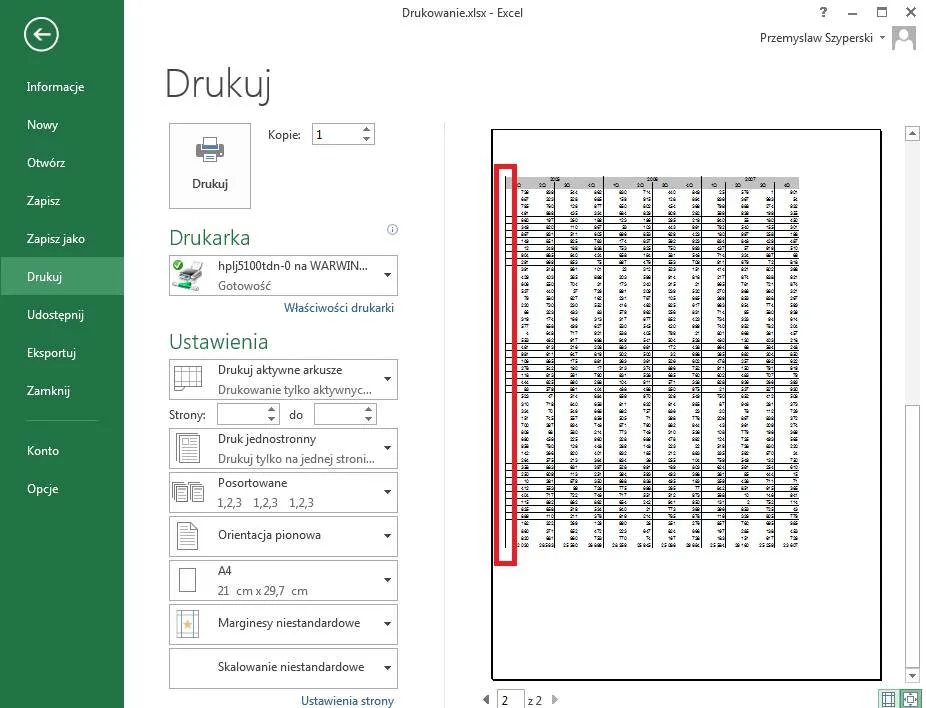Viewport: 926px width, 708px height.
Task: Open the Help question mark icon
Action: click(x=822, y=13)
